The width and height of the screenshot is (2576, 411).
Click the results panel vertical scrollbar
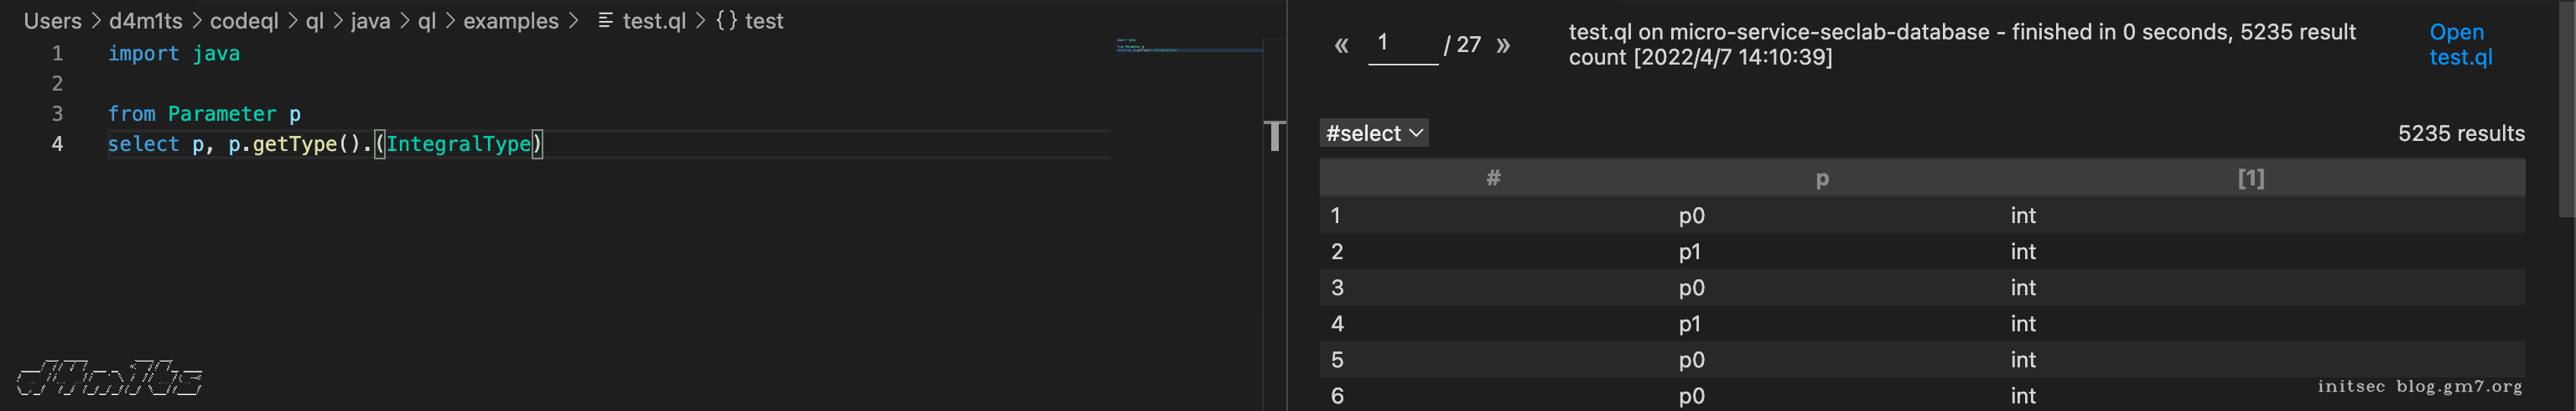tap(2566, 110)
